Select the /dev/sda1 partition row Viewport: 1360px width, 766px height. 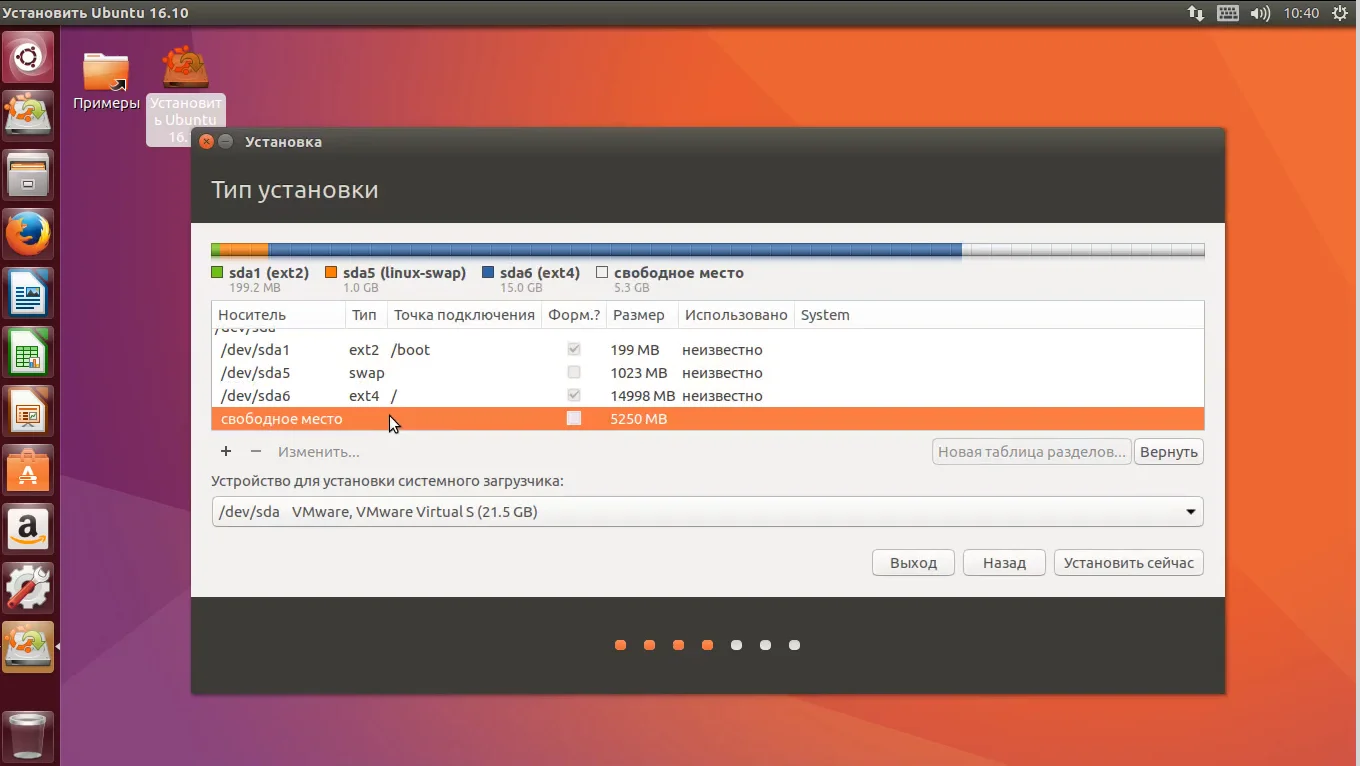708,350
